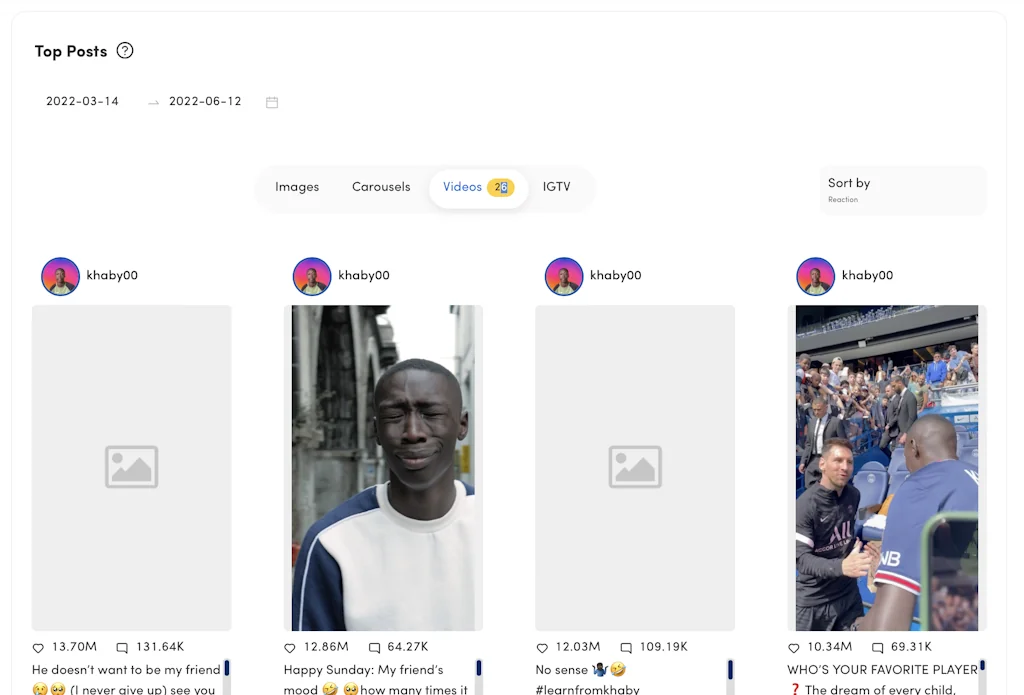Image resolution: width=1024 pixels, height=695 pixels.
Task: Open the calendar date picker icon
Action: point(272,102)
